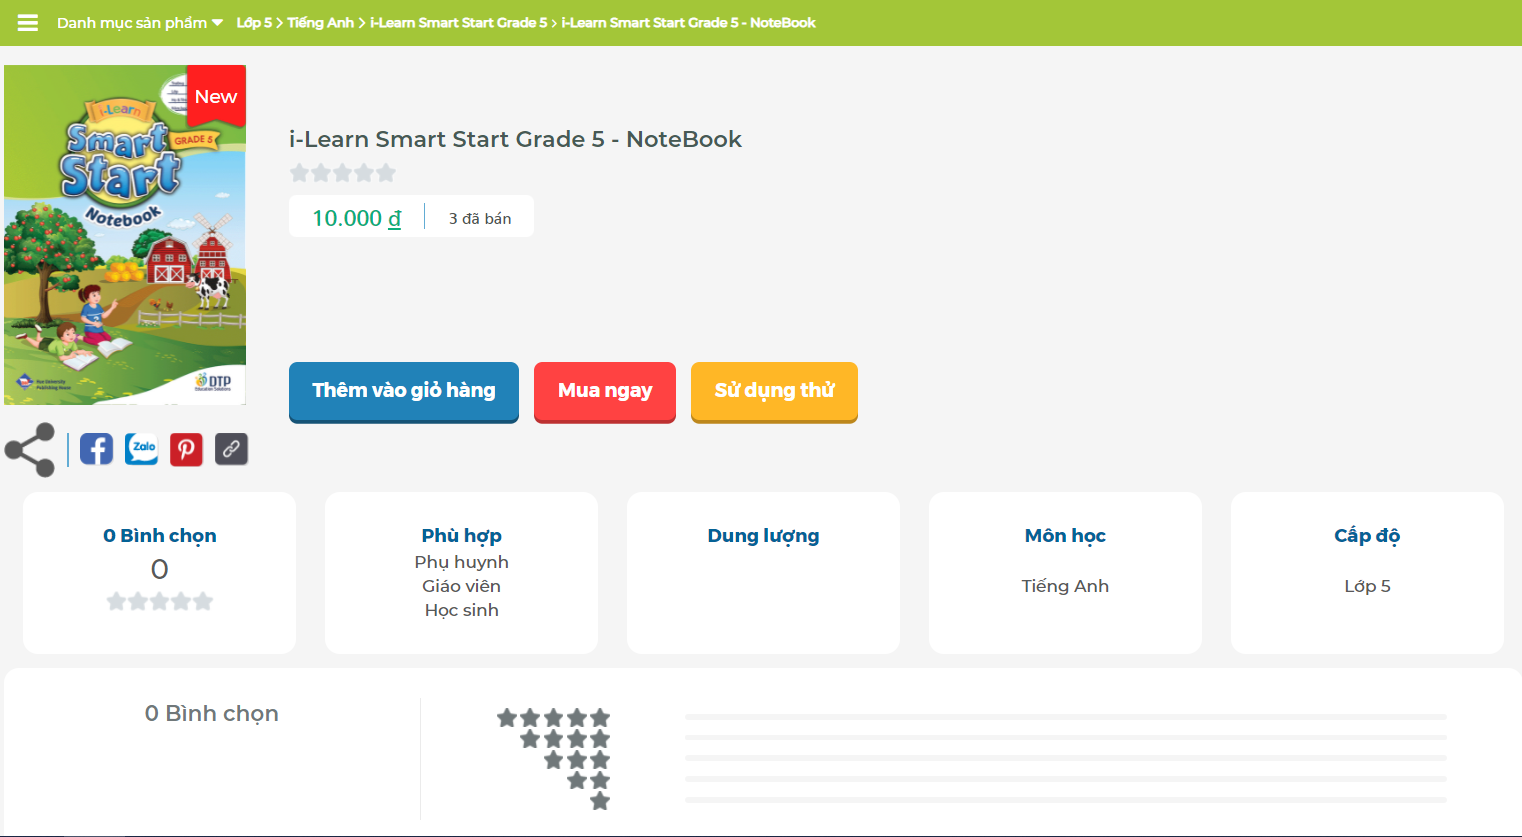
Task: Share the product via Zalo
Action: pos(141,449)
